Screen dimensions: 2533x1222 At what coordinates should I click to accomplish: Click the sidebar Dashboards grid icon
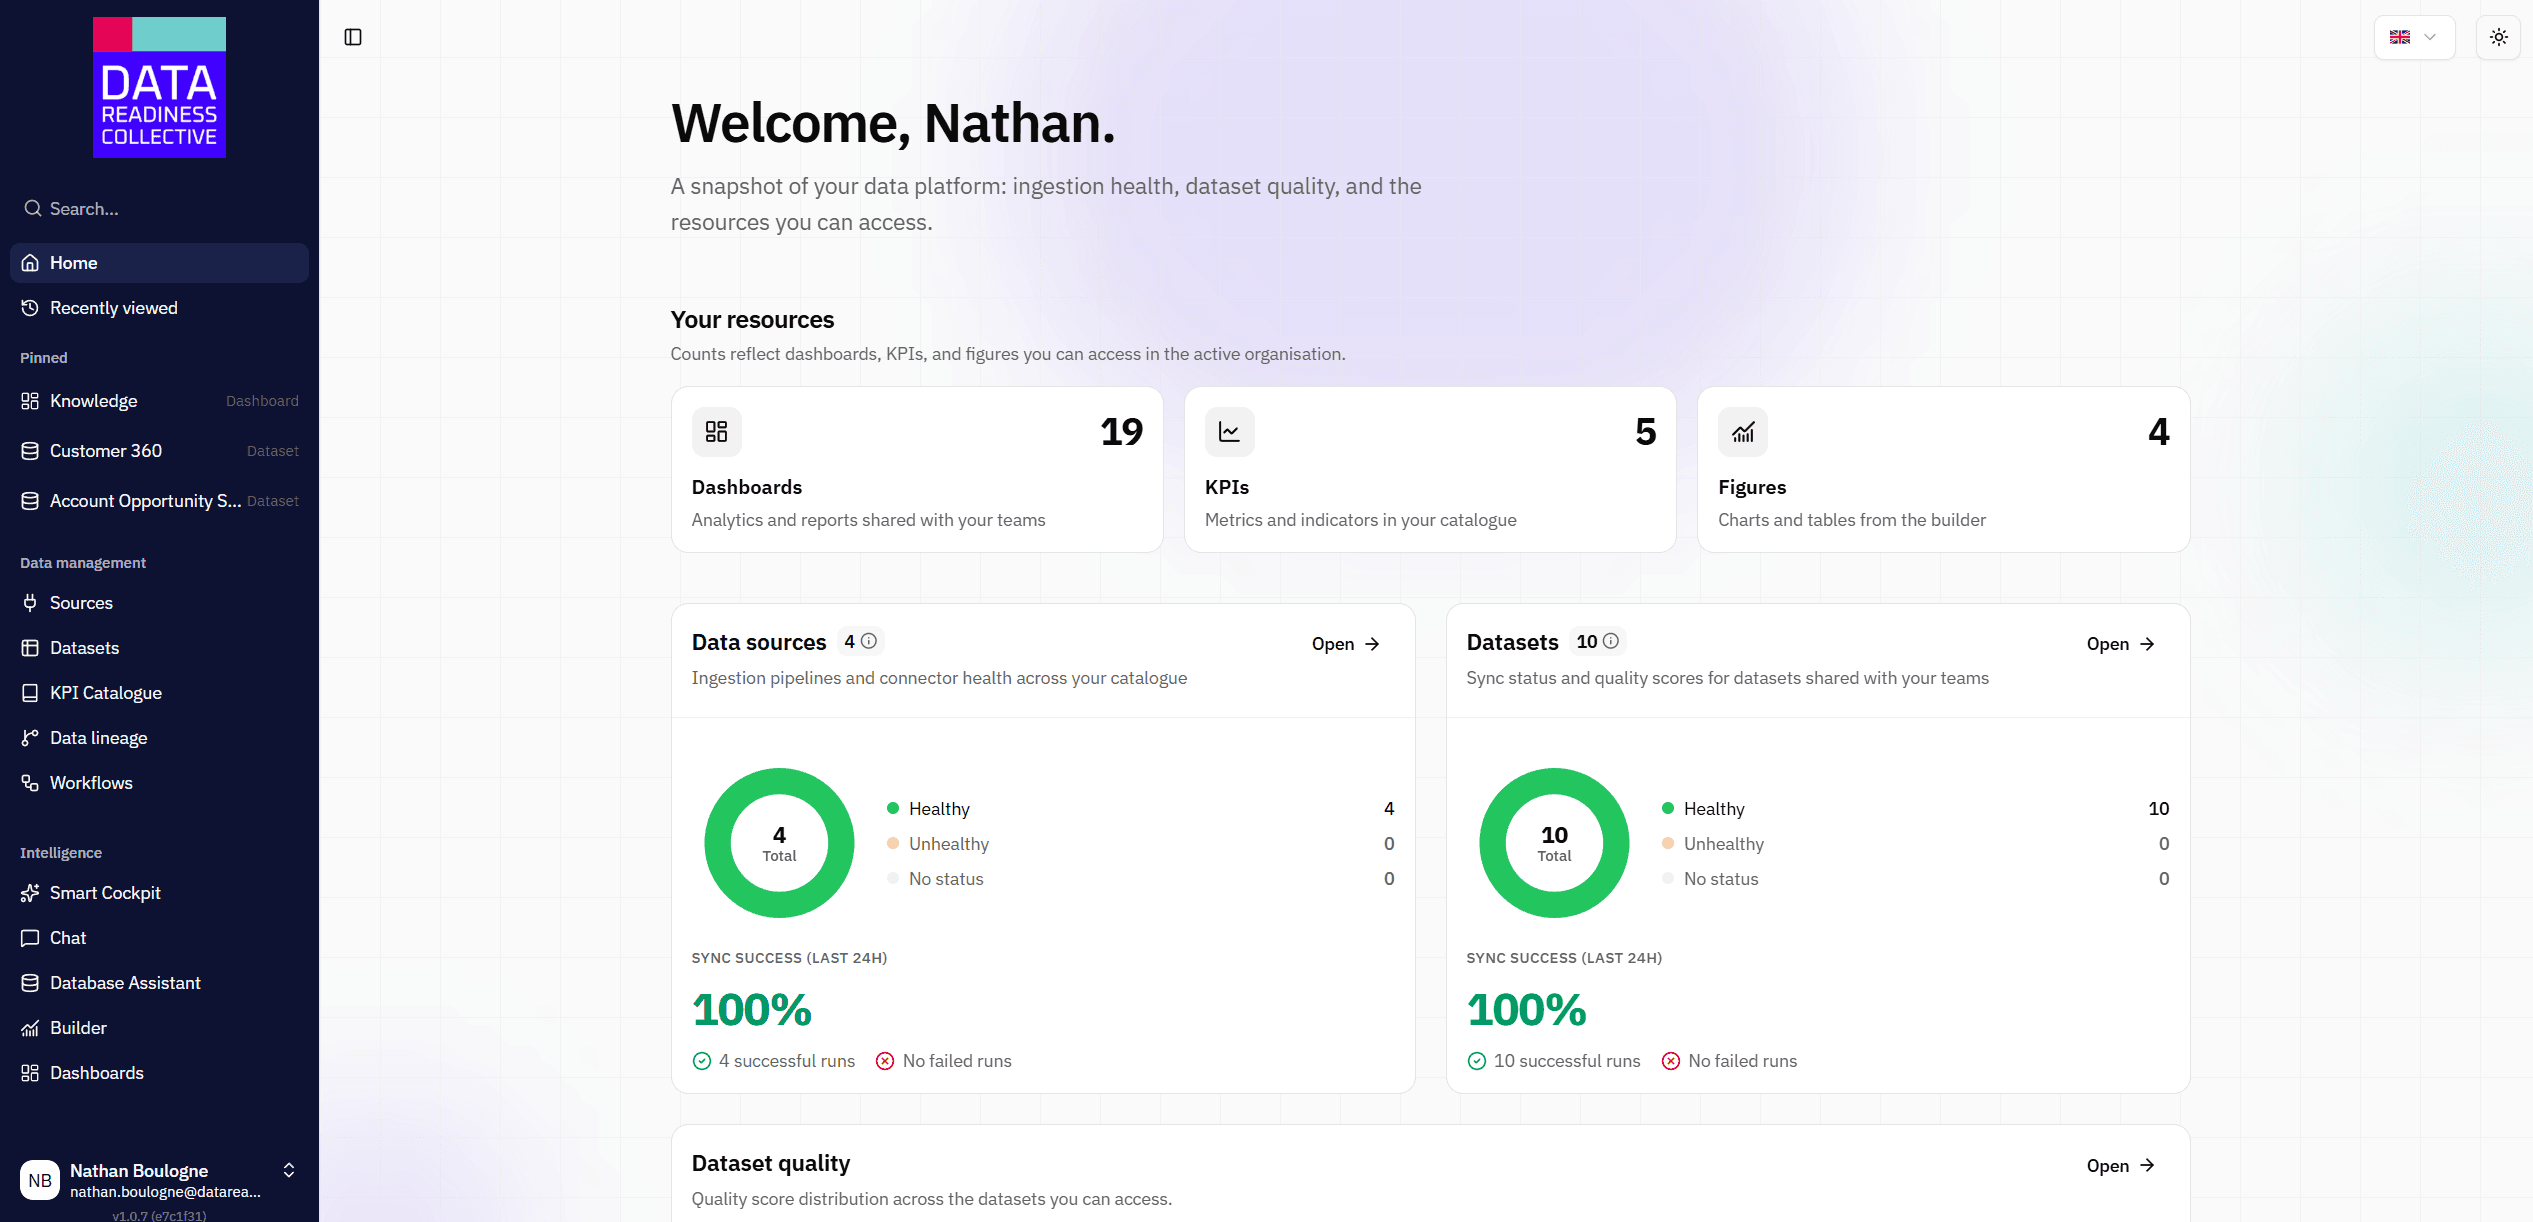30,1073
